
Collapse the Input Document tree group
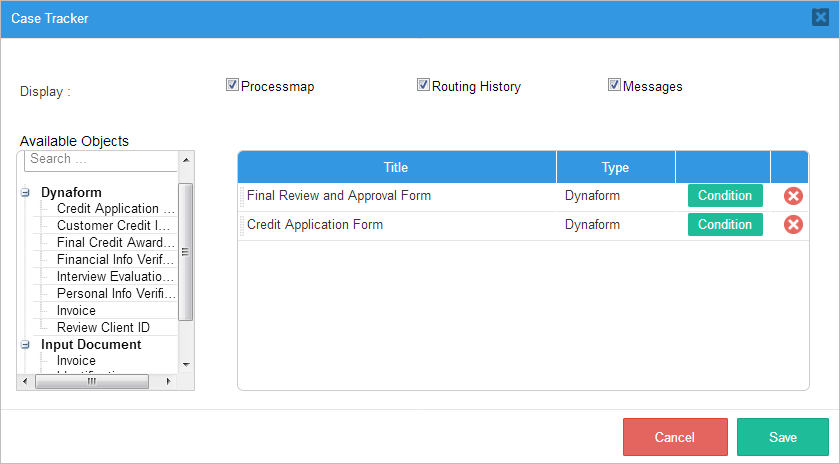(25, 345)
